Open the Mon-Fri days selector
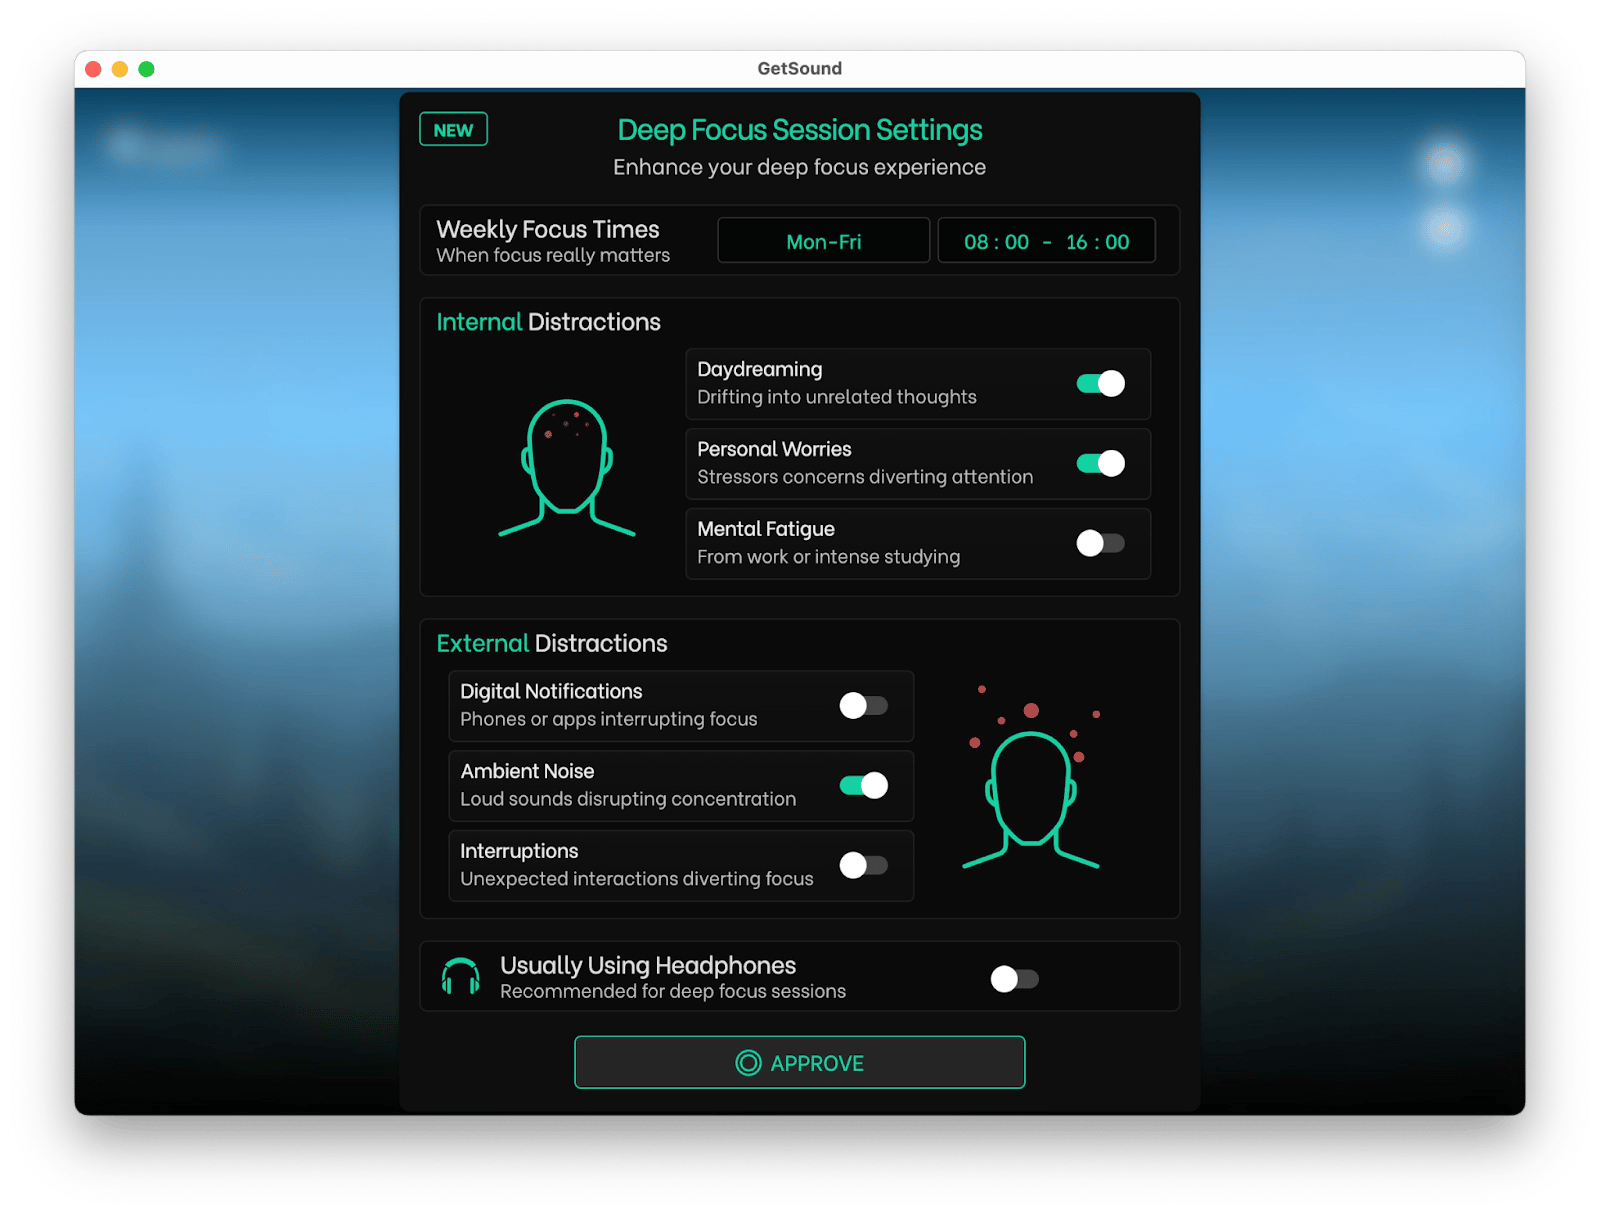 (823, 242)
